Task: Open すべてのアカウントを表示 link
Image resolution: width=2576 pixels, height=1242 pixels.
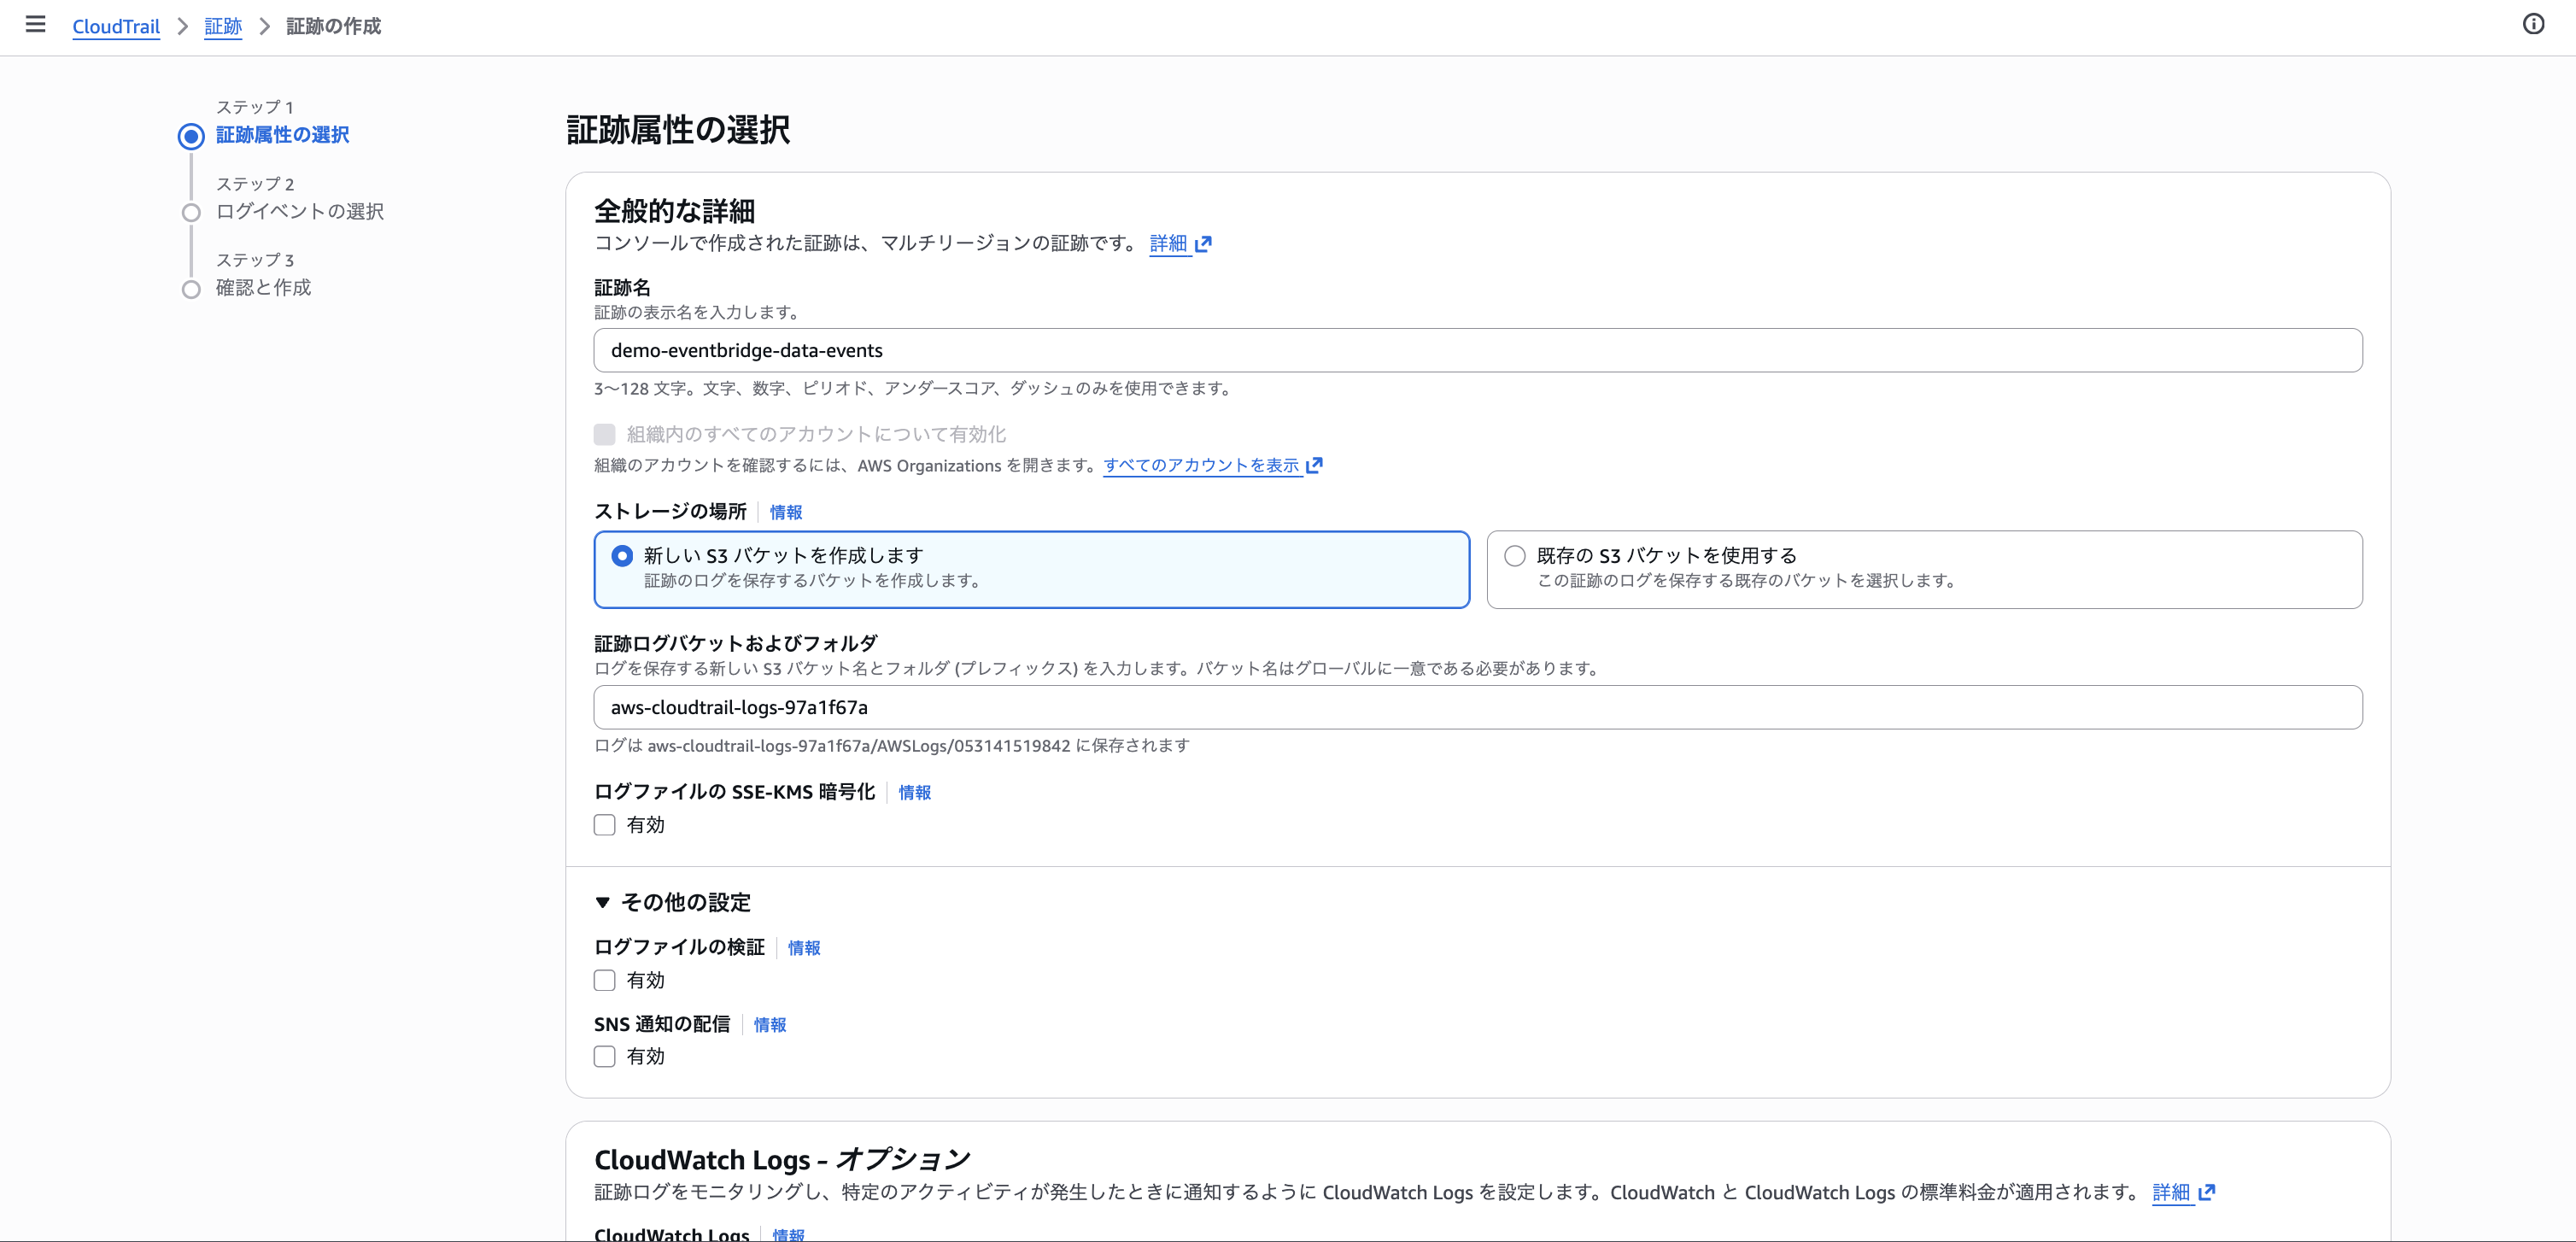Action: click(1201, 465)
